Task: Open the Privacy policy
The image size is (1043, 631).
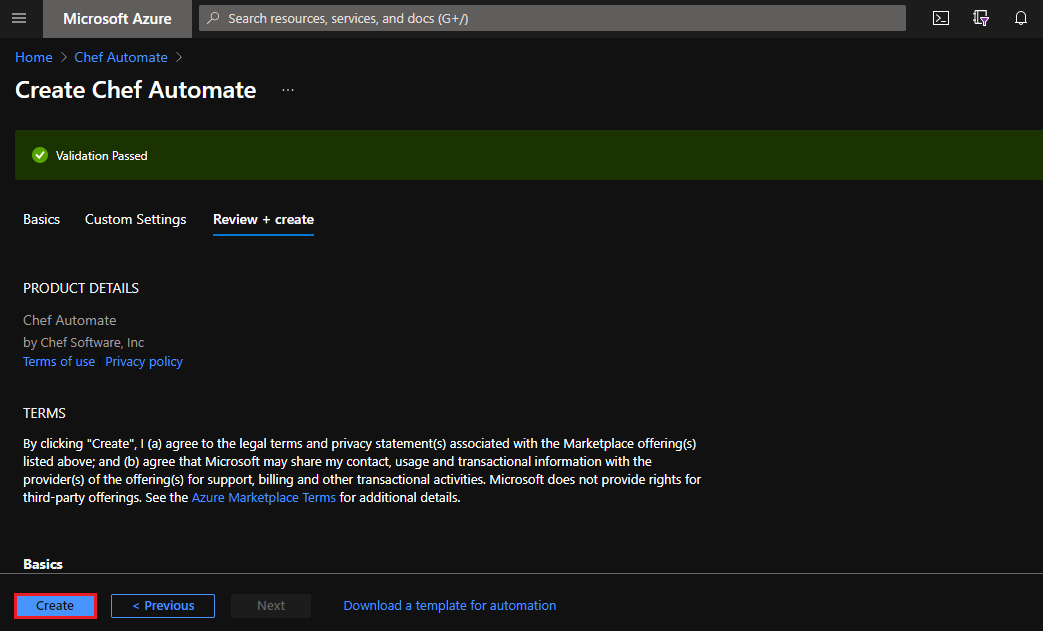Action: [x=143, y=361]
